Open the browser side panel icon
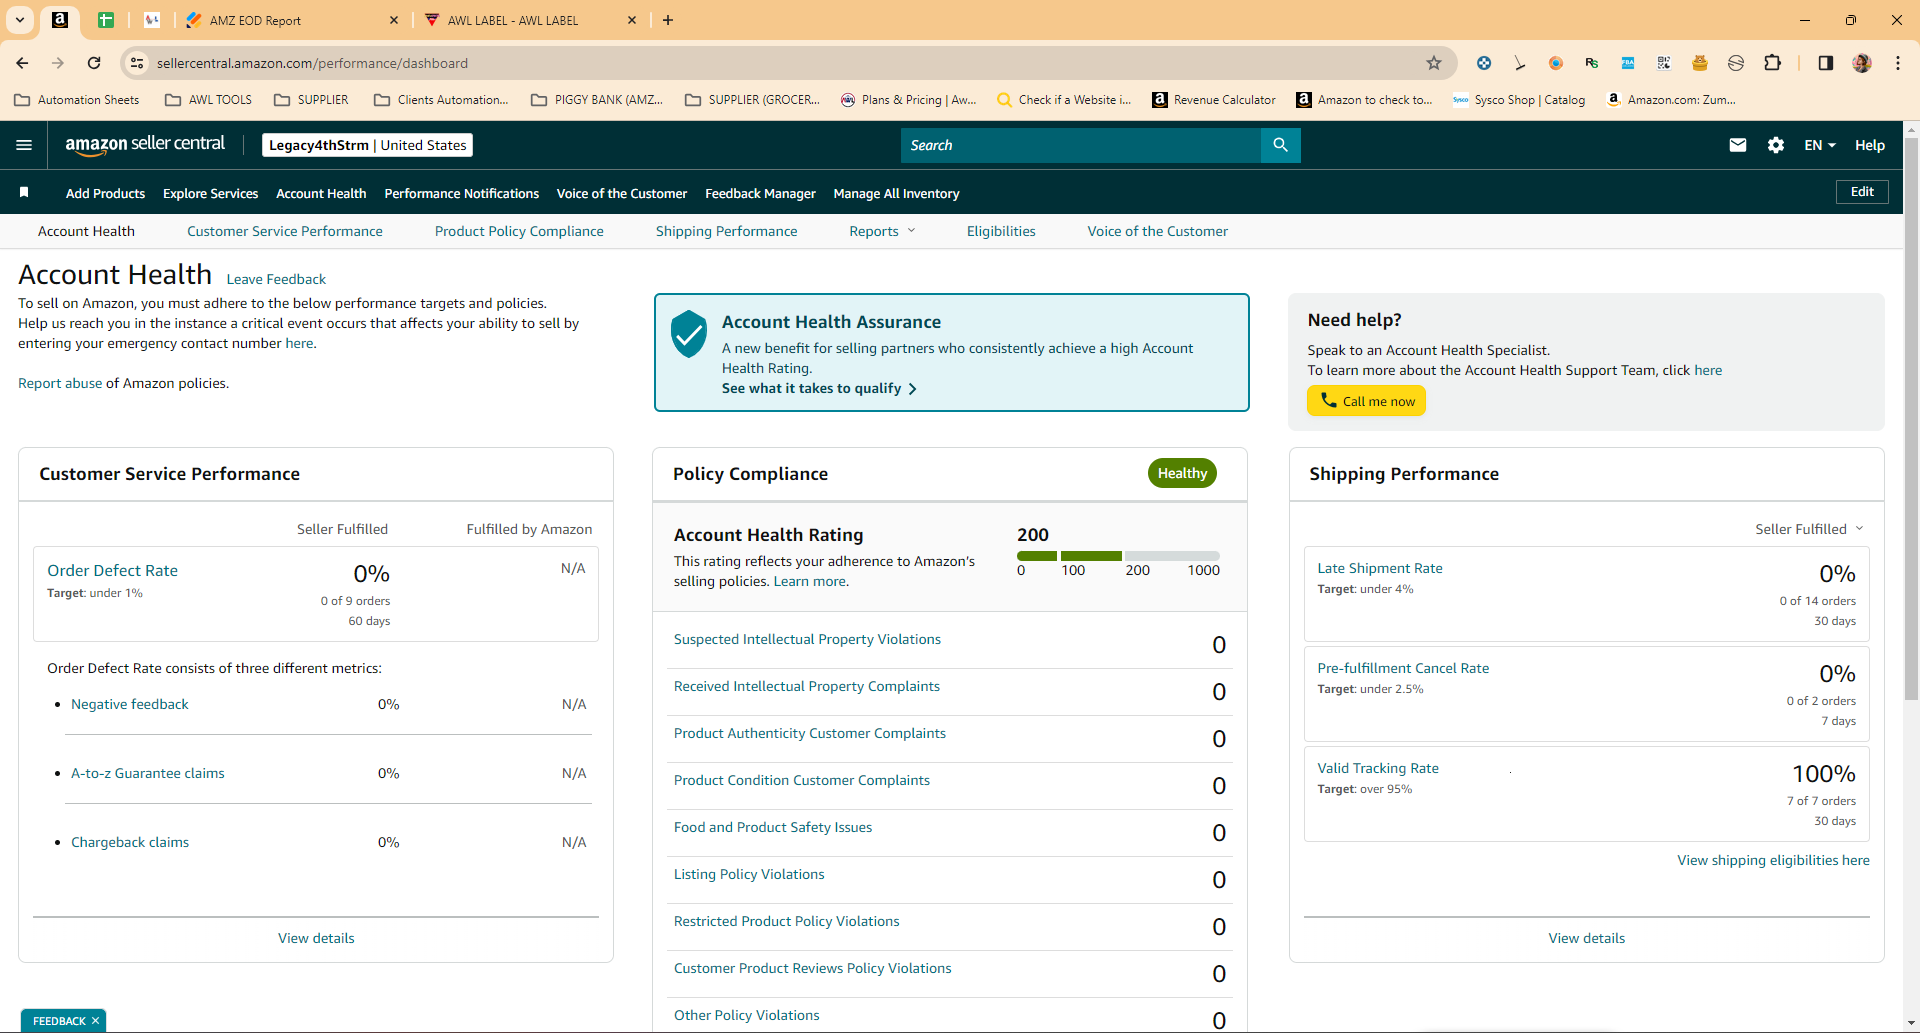1920x1033 pixels. pos(1826,63)
